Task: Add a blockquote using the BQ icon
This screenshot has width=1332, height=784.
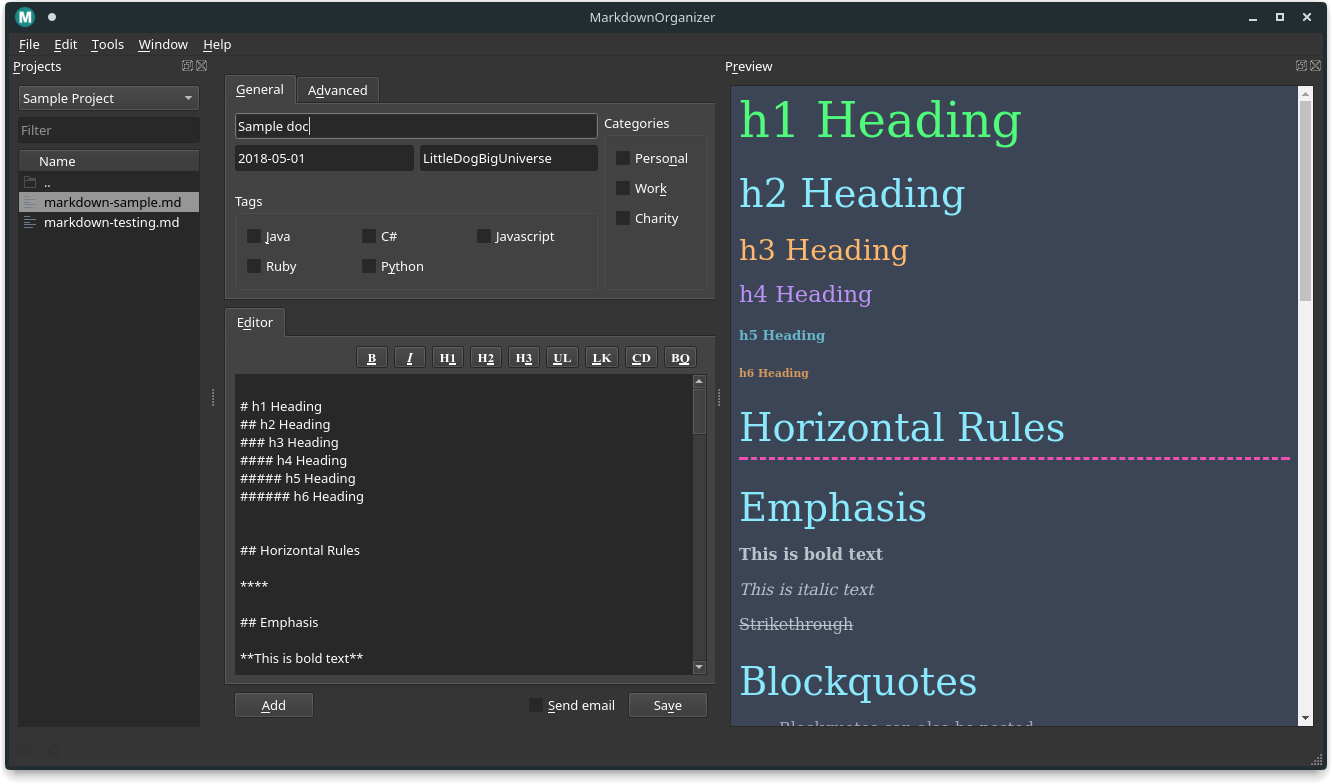Action: coord(679,357)
